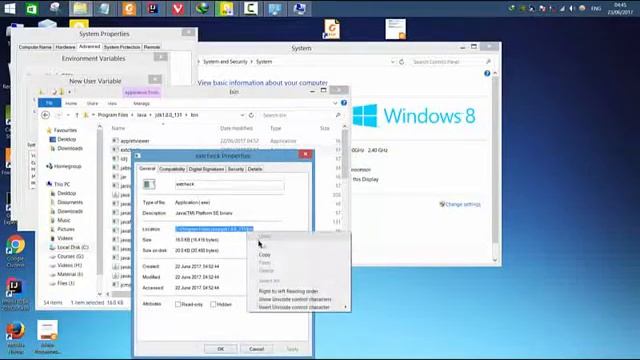Open IntelliJ IDEA from the taskbar
This screenshot has width=640, height=360.
pyautogui.click(x=153, y=9)
